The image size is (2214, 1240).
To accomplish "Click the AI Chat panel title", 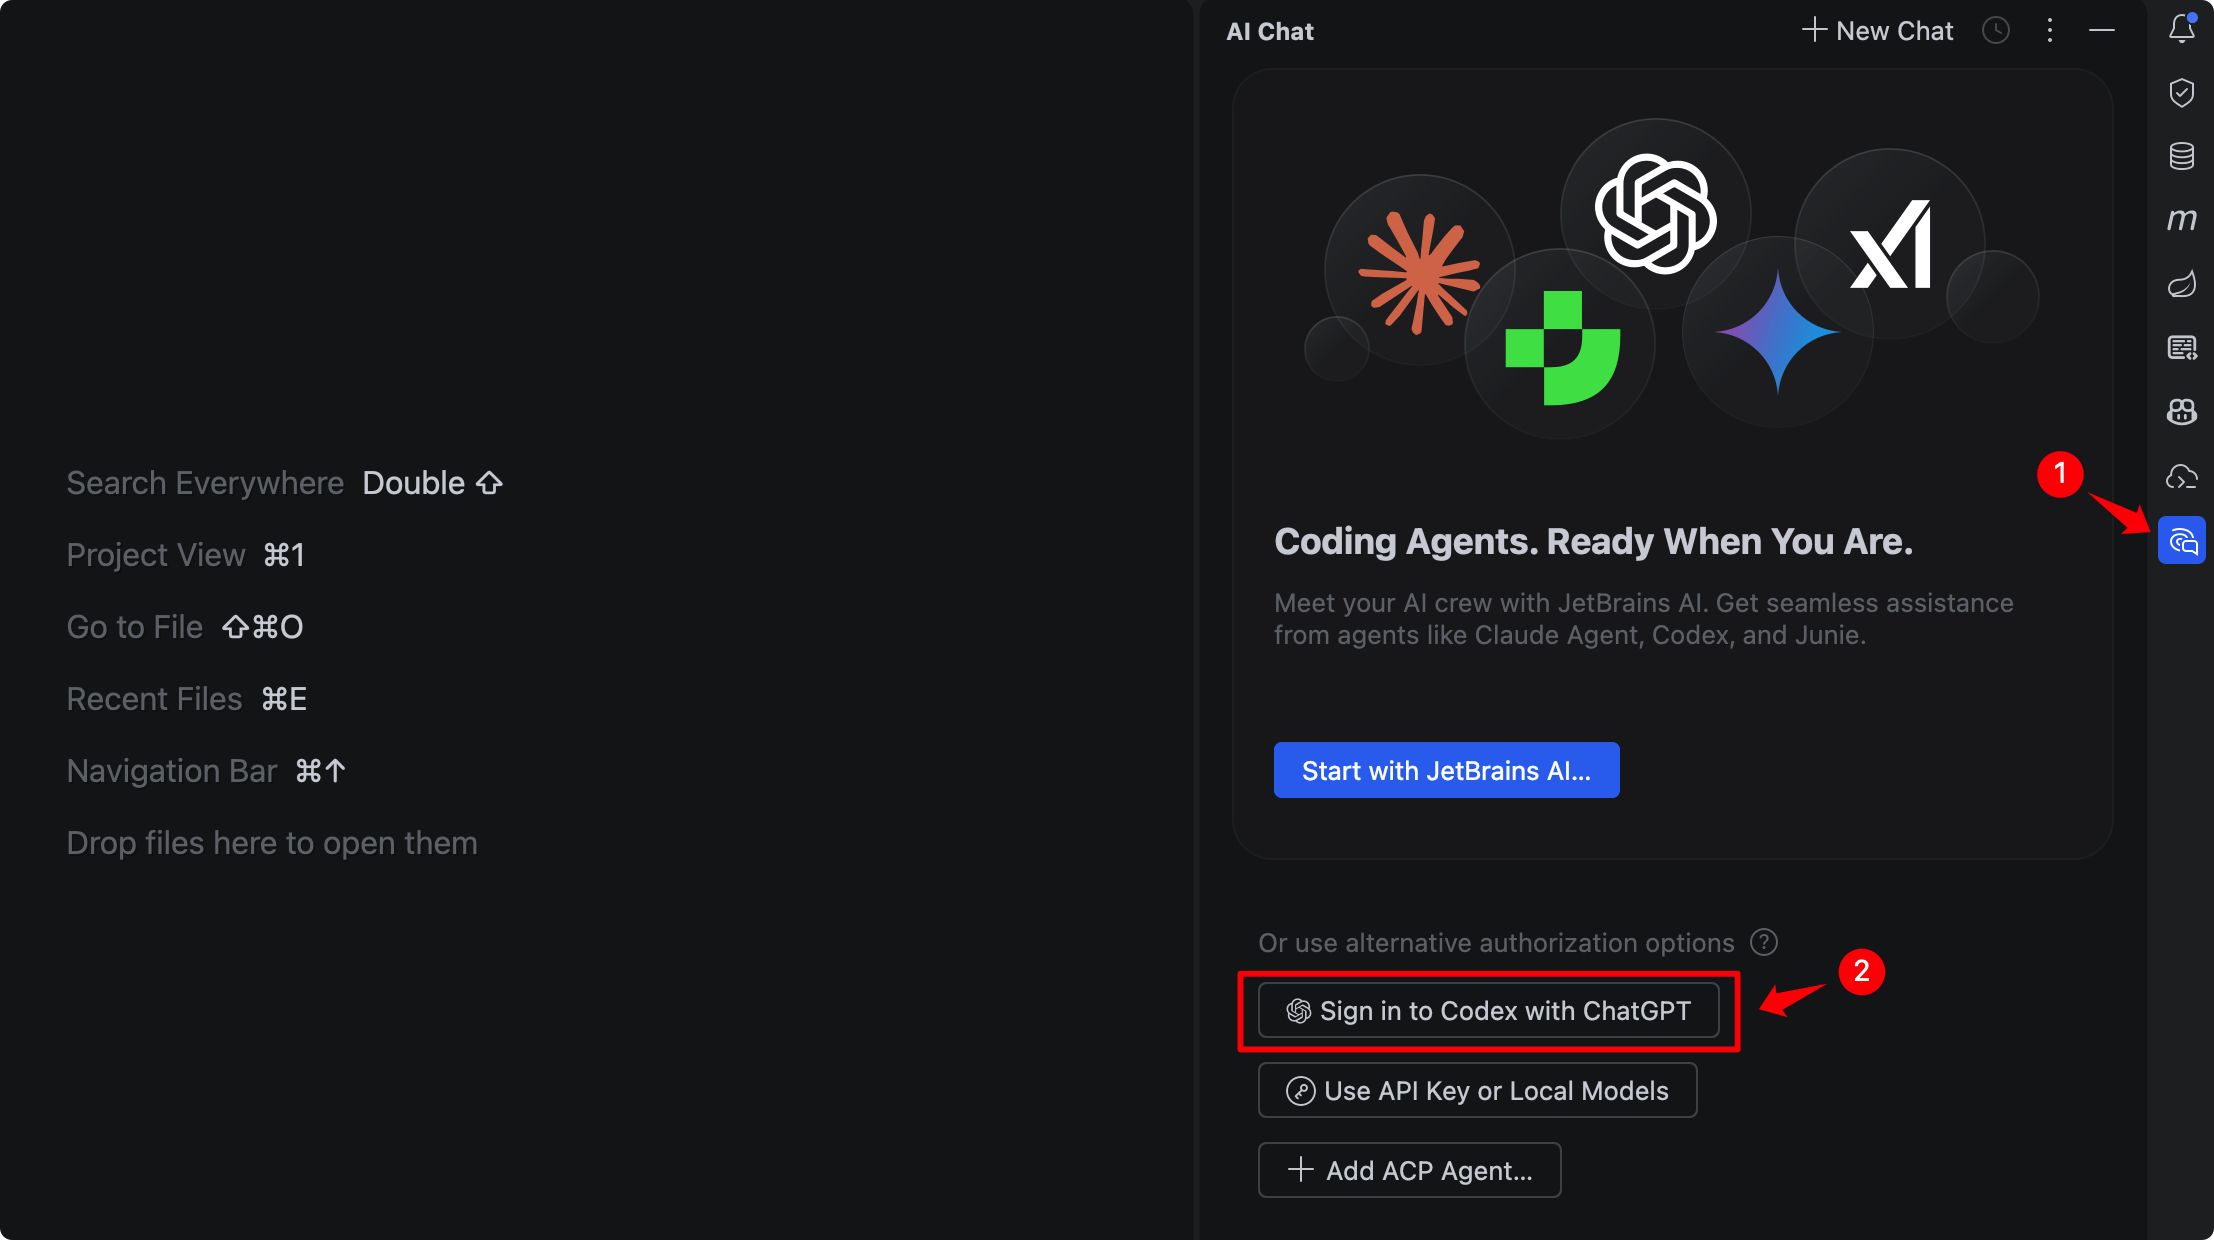I will pos(1270,32).
